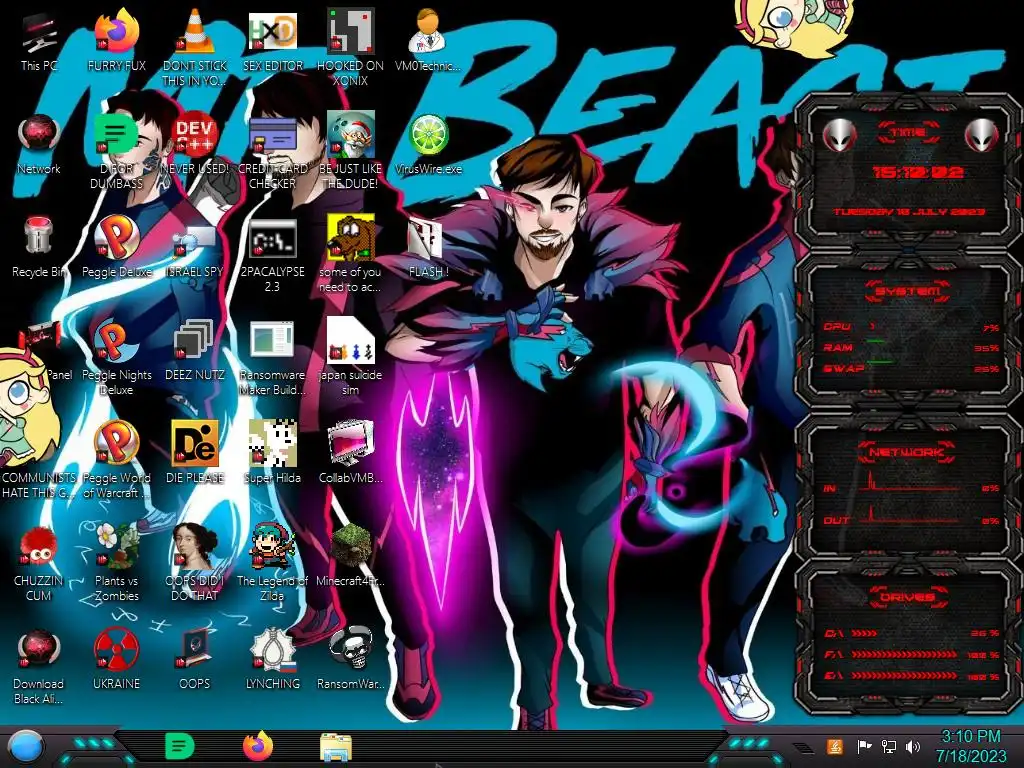Open the OOPS laptop icon
The height and width of the screenshot is (768, 1024).
[195, 658]
